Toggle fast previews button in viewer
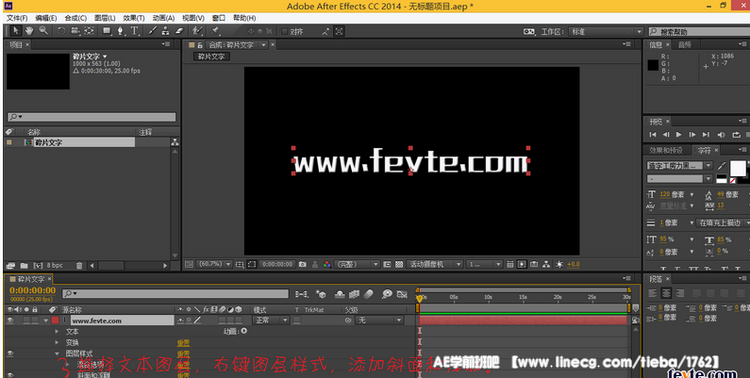The height and width of the screenshot is (378, 750). (521, 264)
